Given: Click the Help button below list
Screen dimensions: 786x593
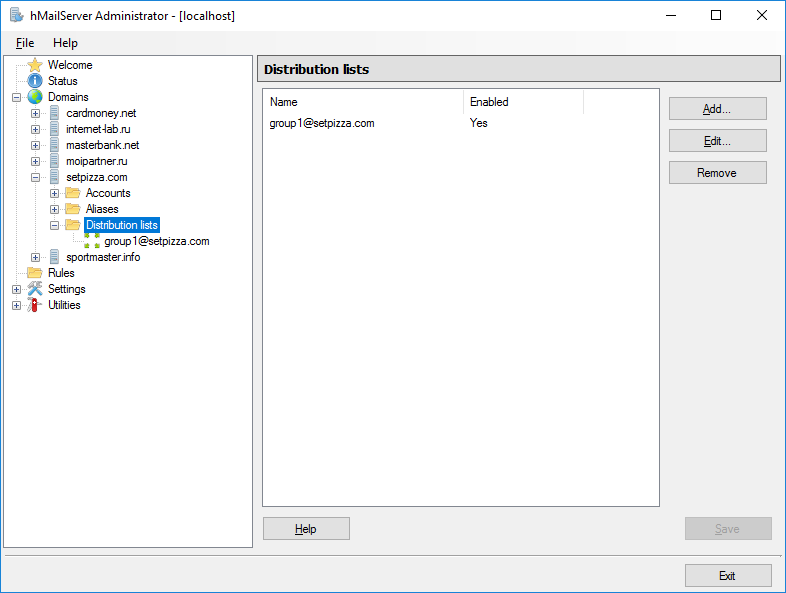Looking at the screenshot, I should [306, 529].
